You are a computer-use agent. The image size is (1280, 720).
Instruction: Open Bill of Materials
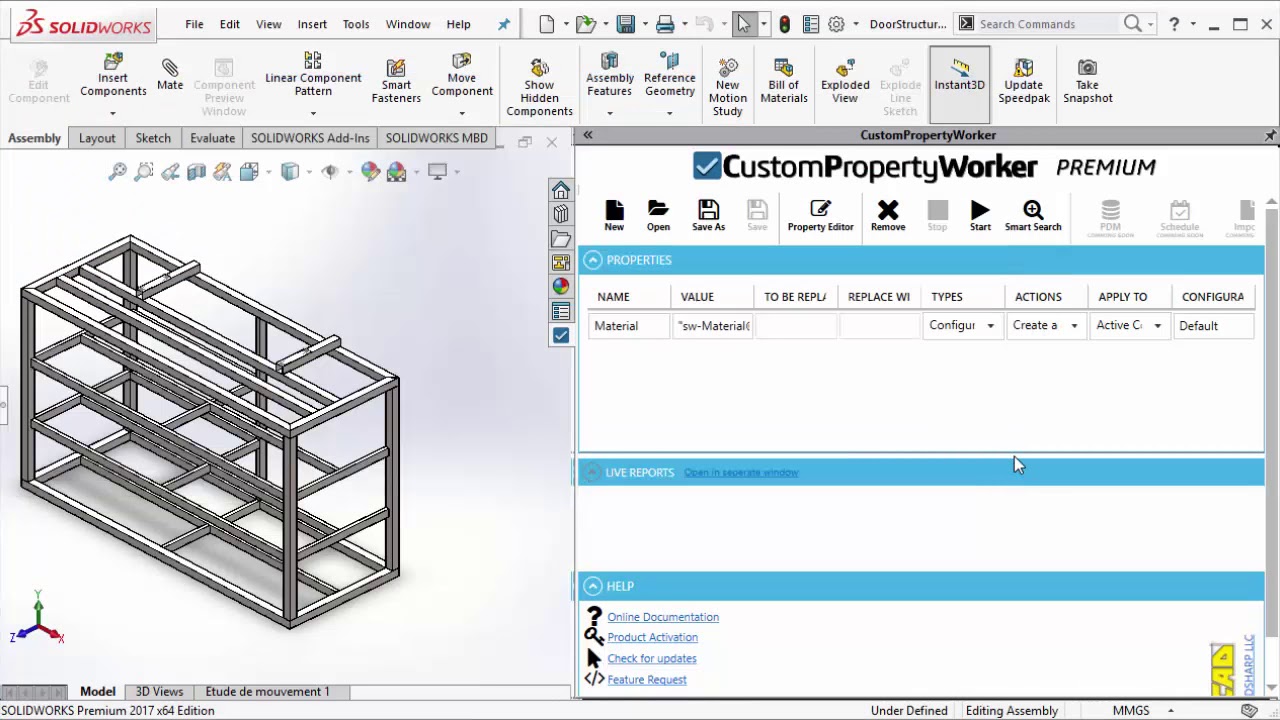point(783,80)
